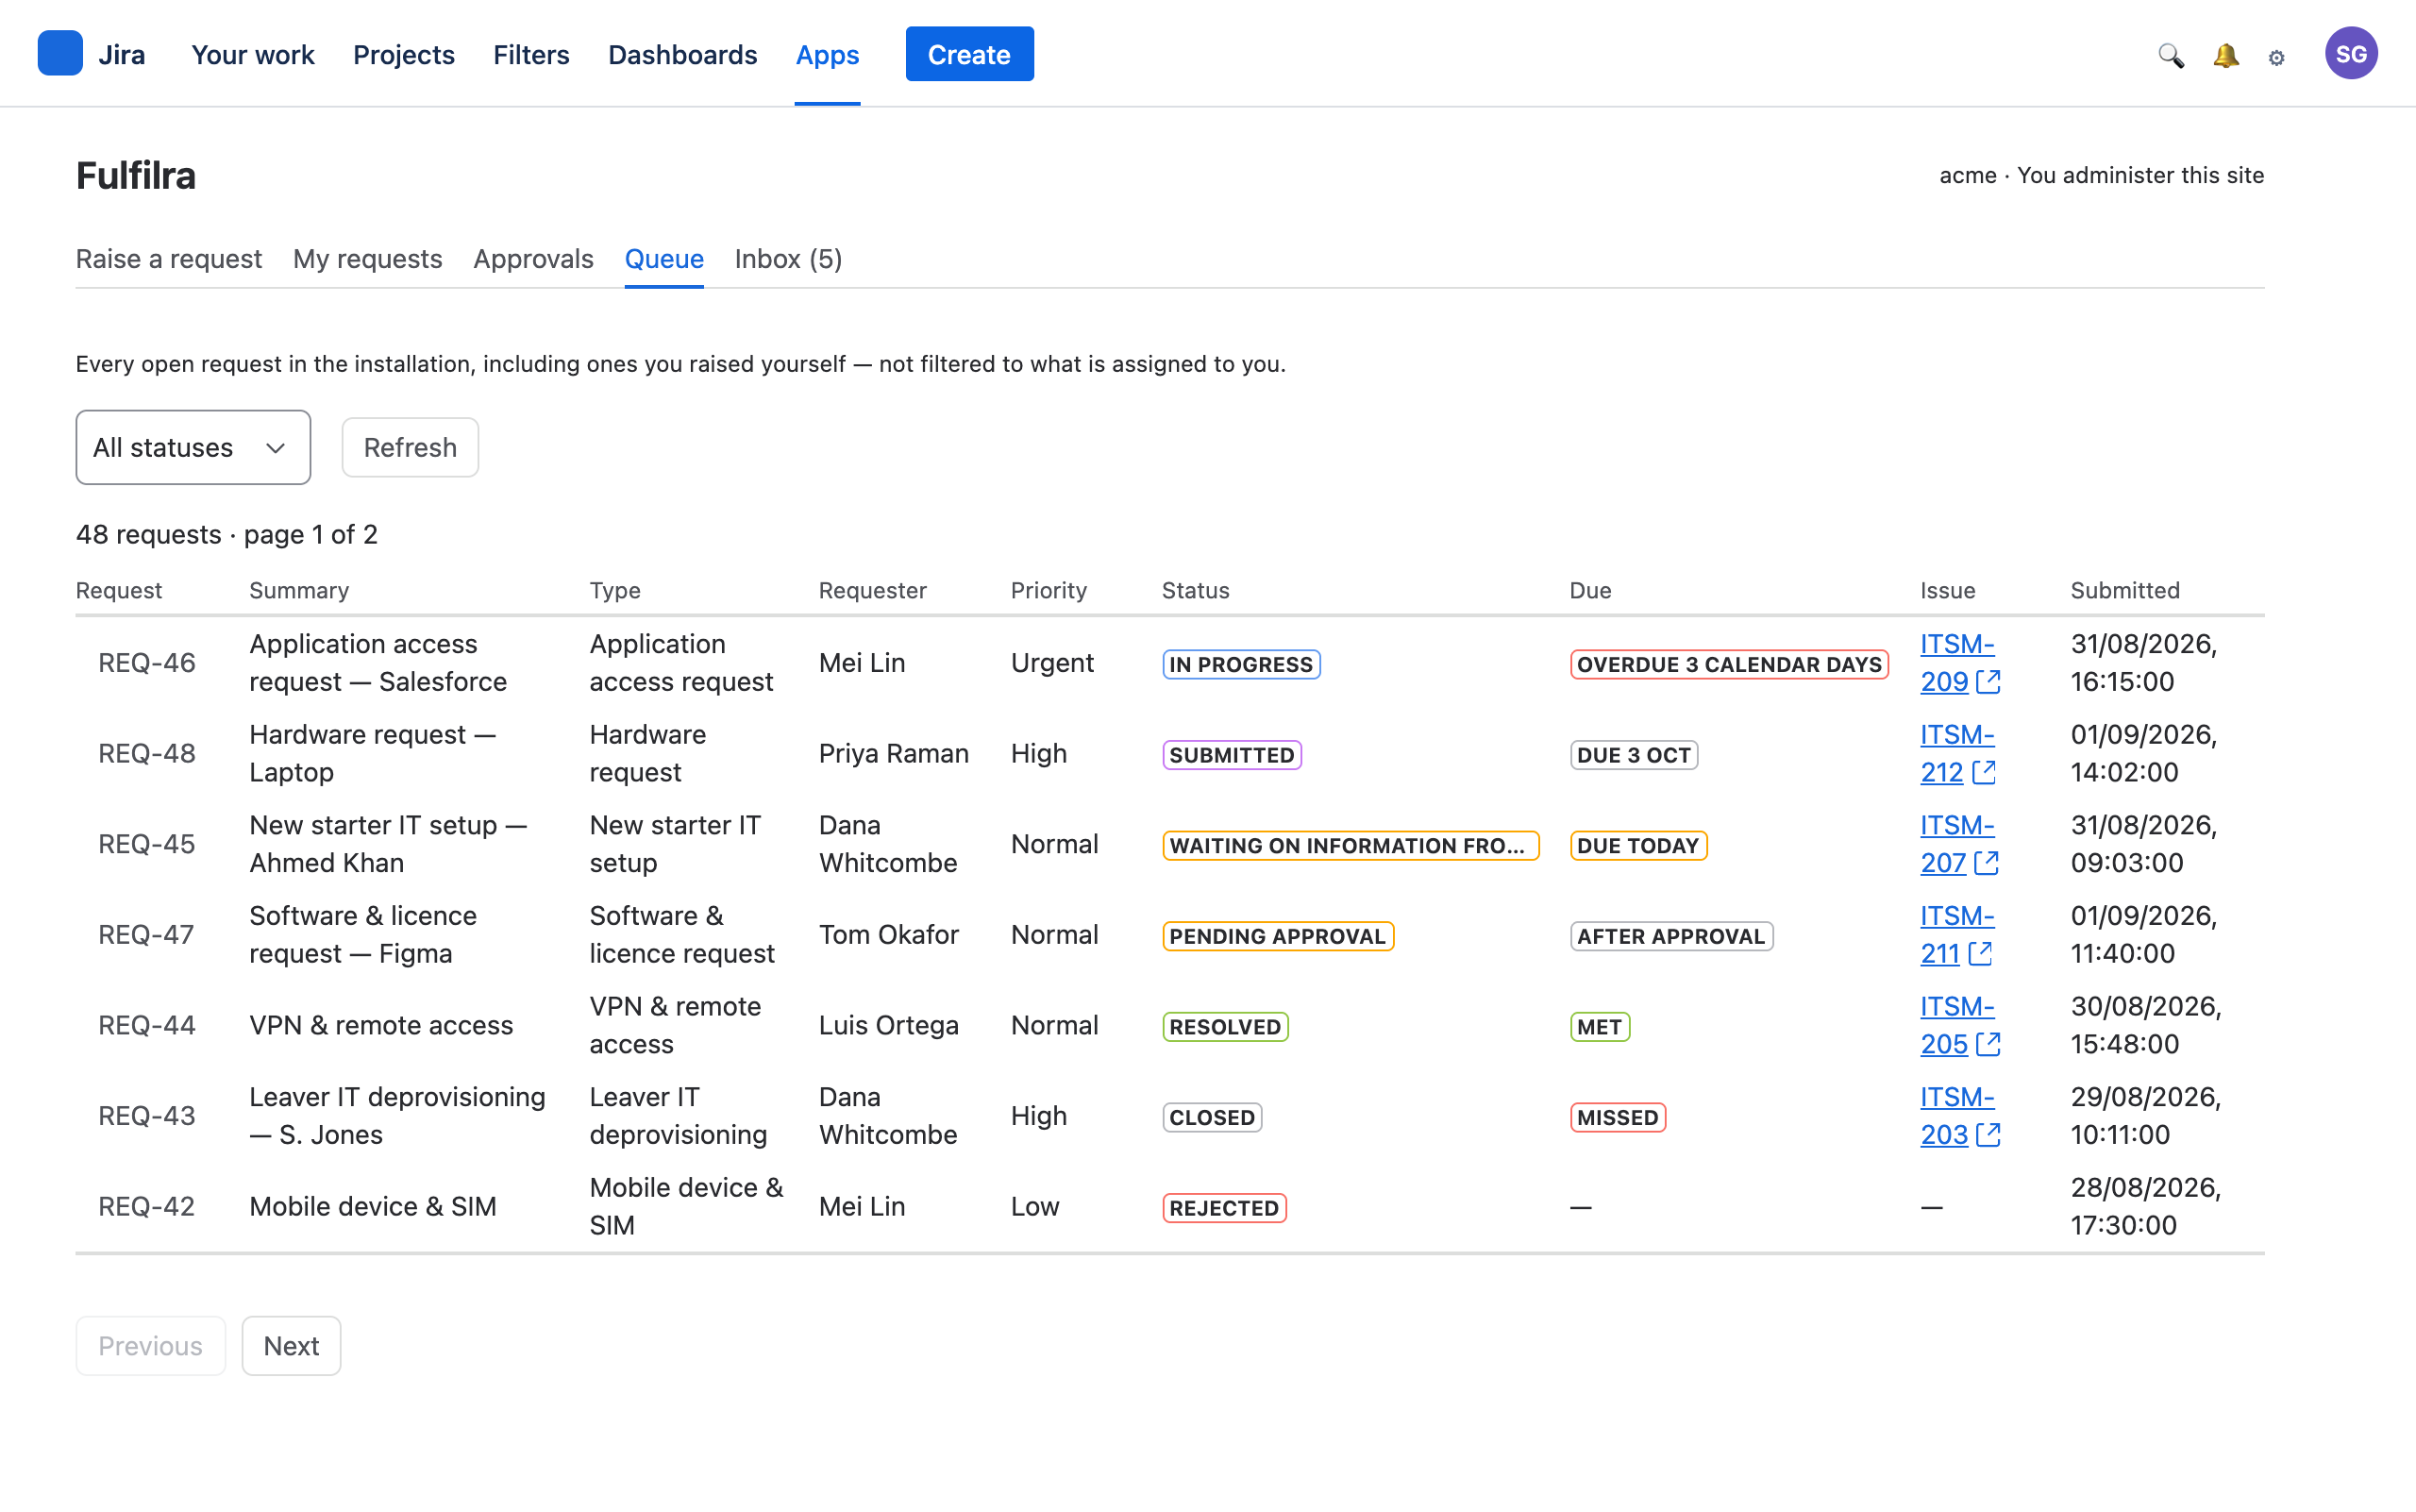
Task: Switch to My requests tab
Action: [368, 259]
